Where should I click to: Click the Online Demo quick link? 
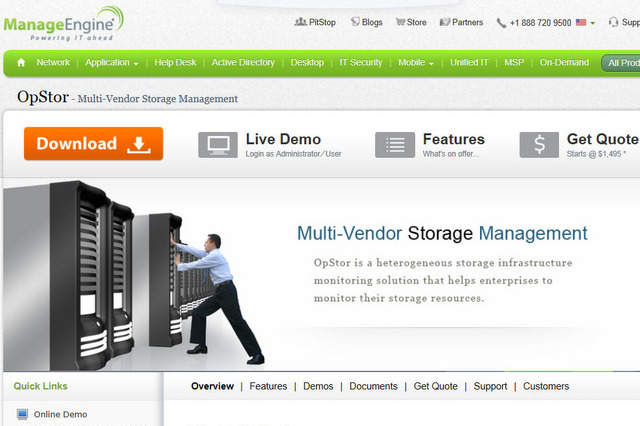tap(60, 414)
